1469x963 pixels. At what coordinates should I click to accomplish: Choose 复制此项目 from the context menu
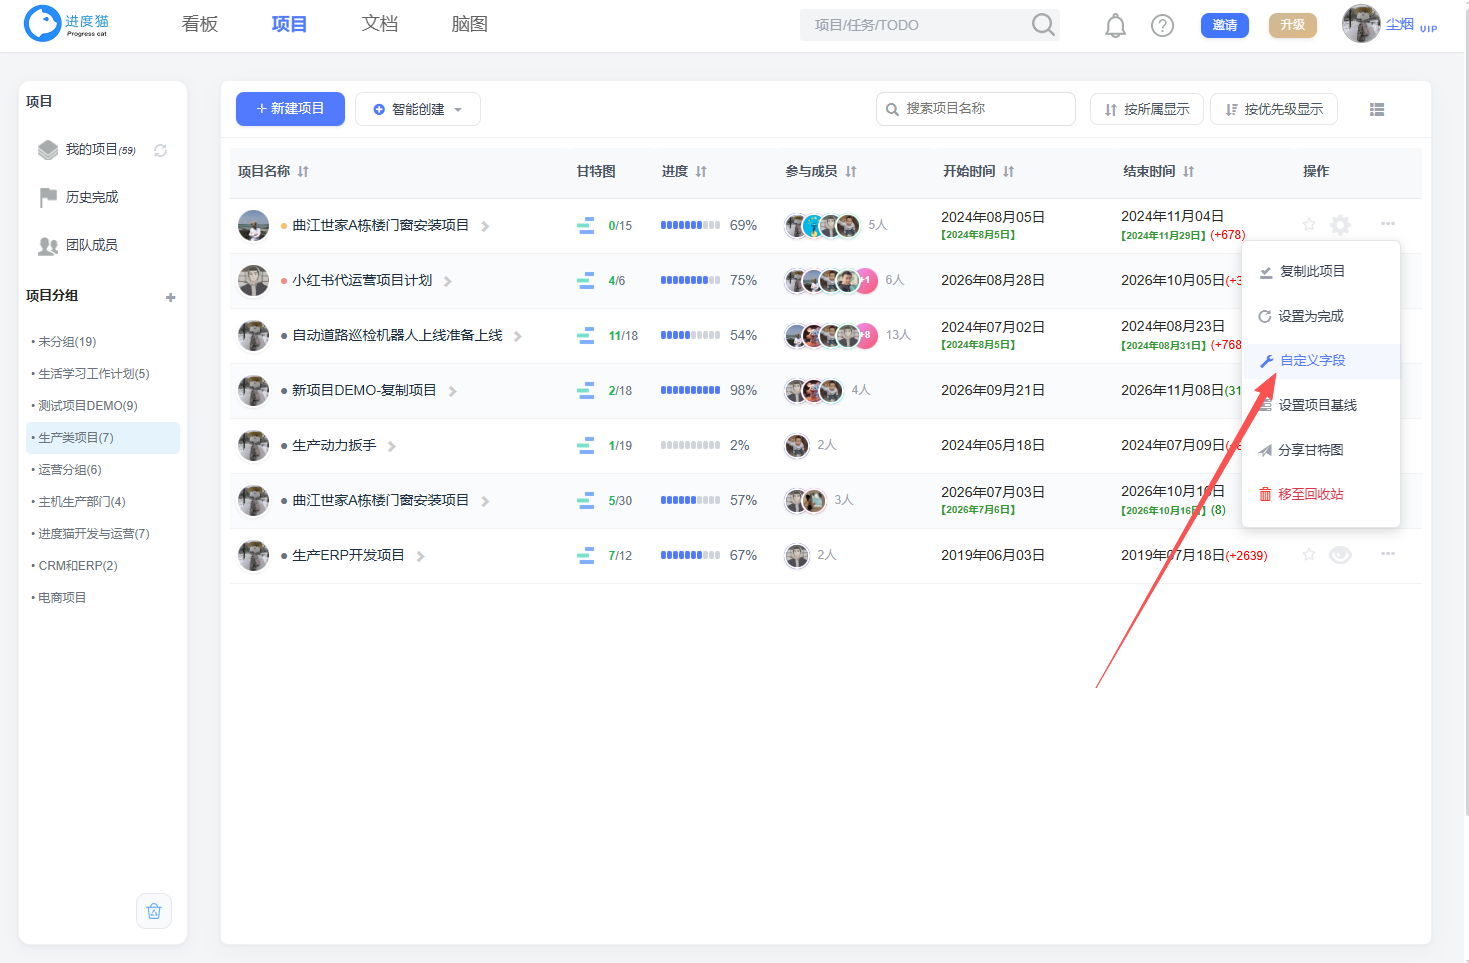tap(1320, 272)
